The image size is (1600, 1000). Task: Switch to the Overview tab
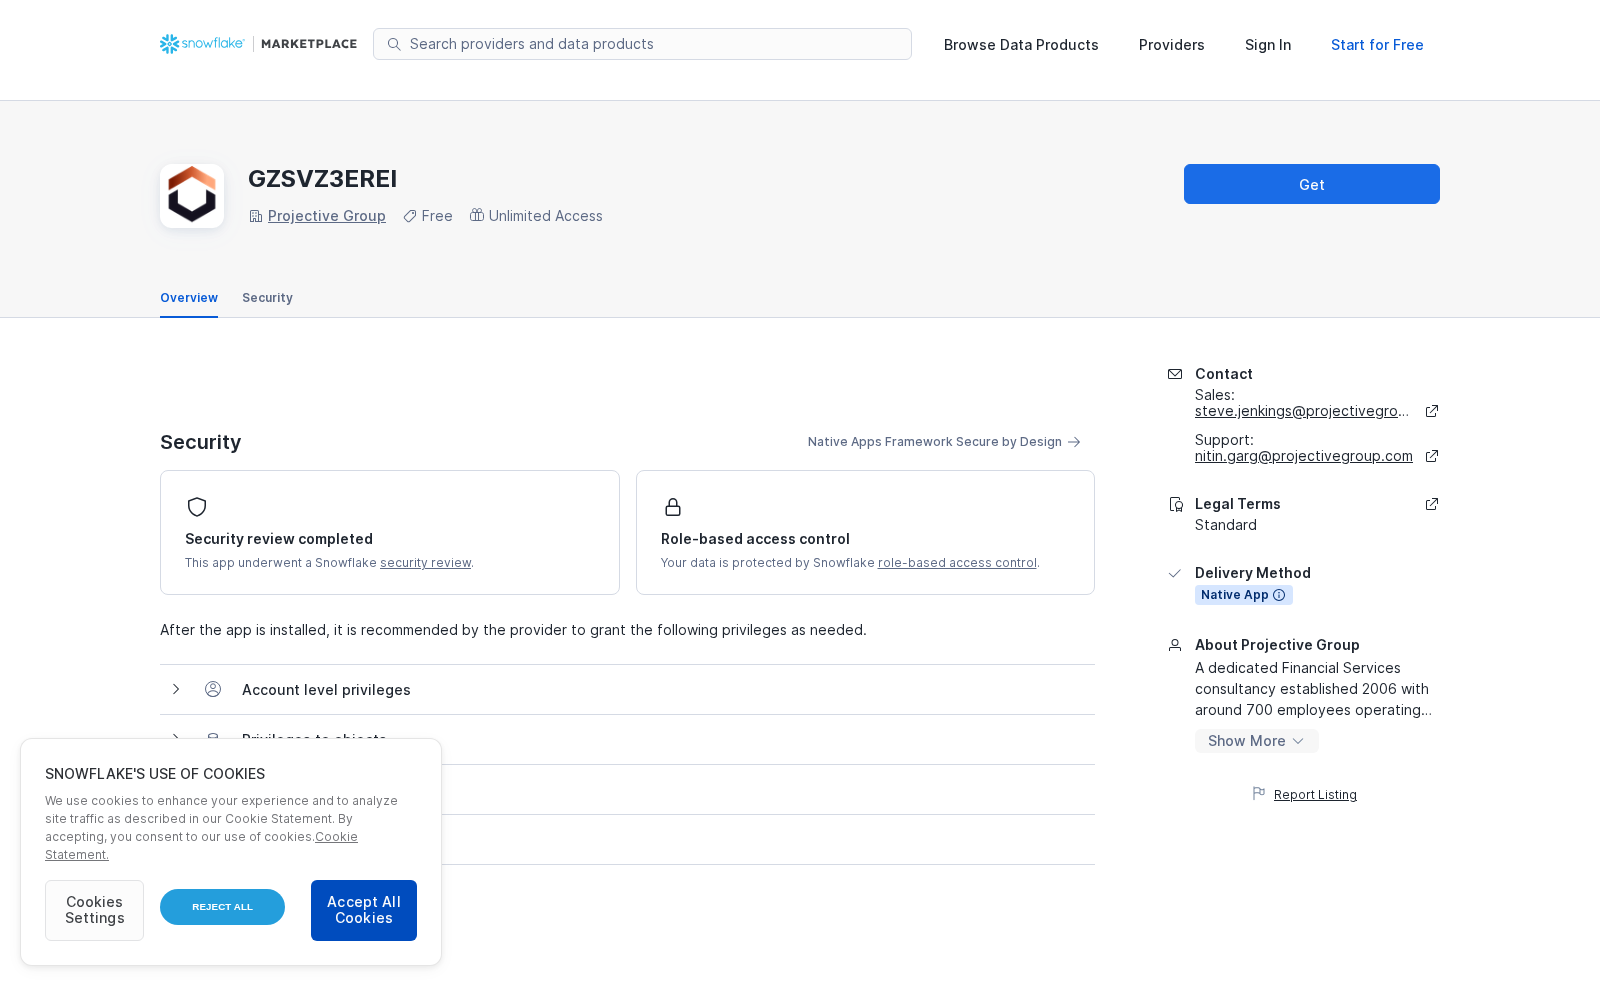click(189, 298)
